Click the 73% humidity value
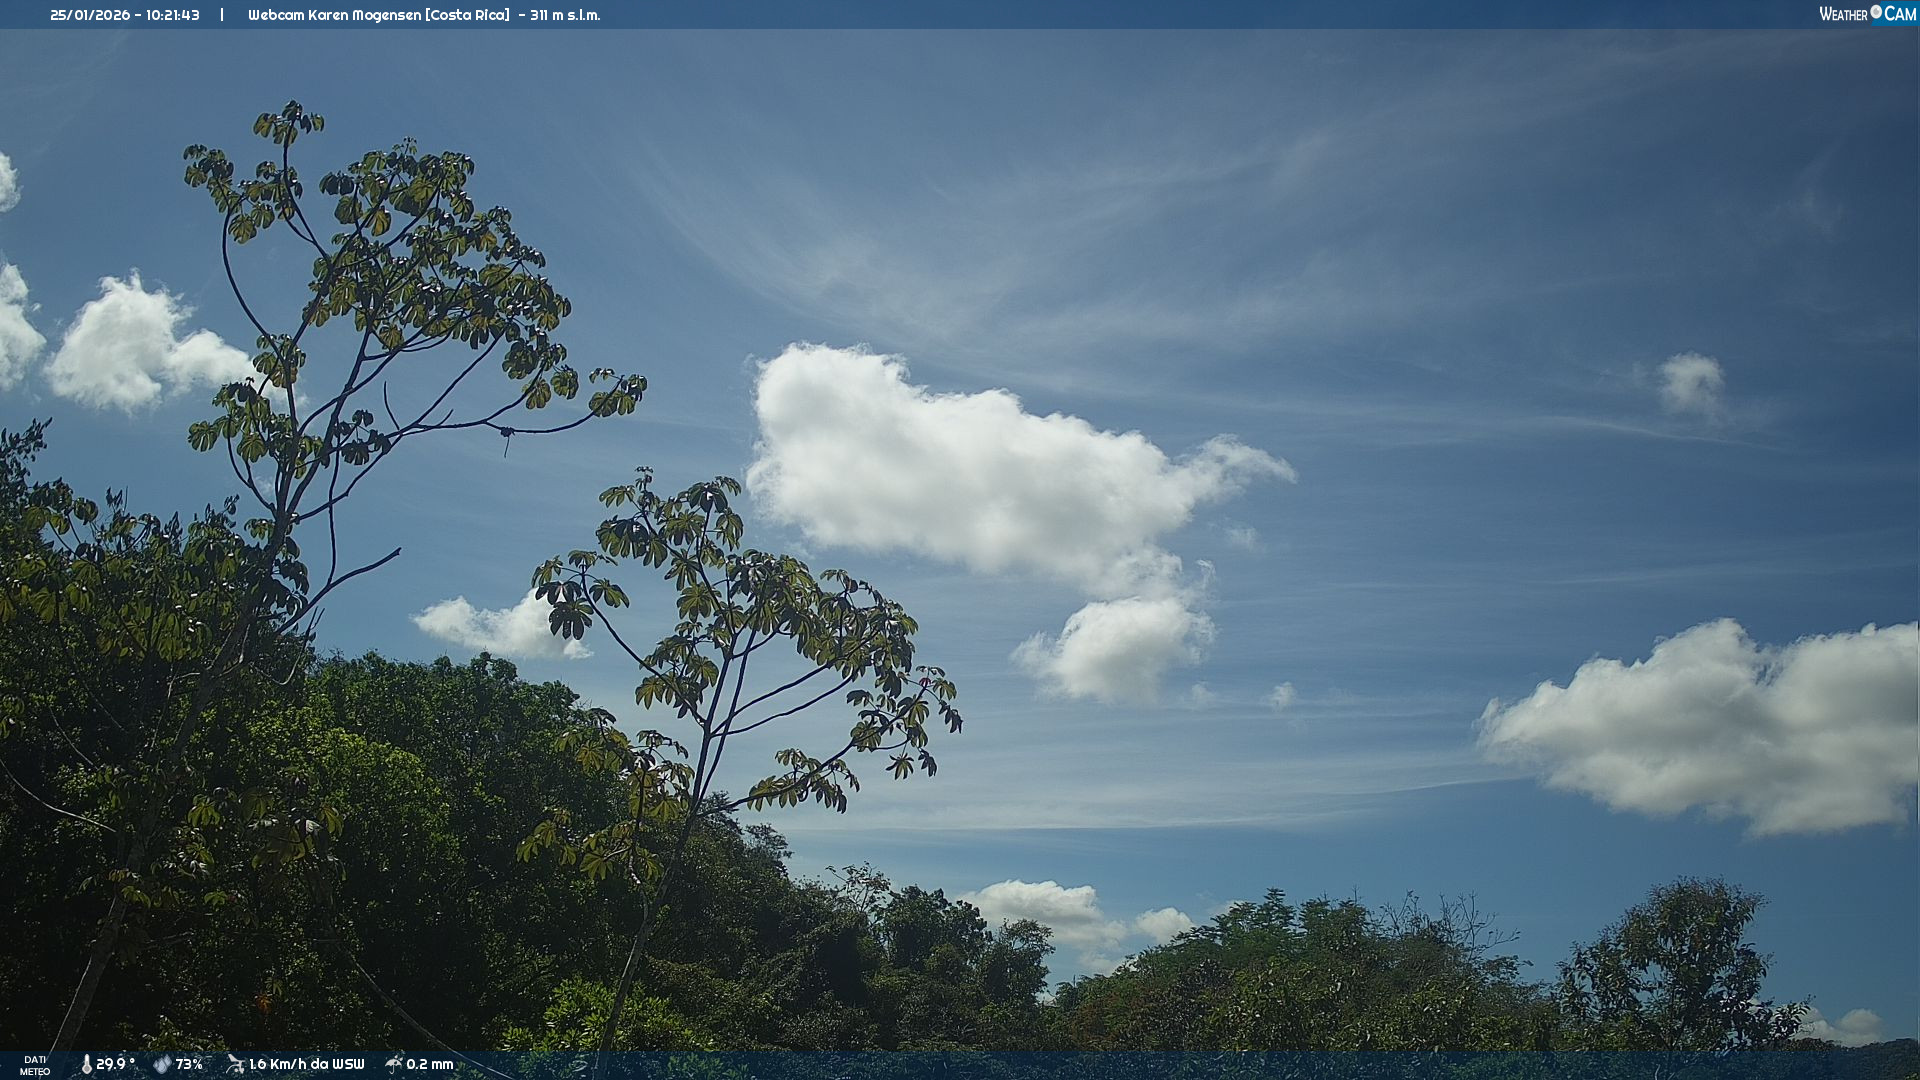Viewport: 1920px width, 1080px height. tap(189, 1064)
